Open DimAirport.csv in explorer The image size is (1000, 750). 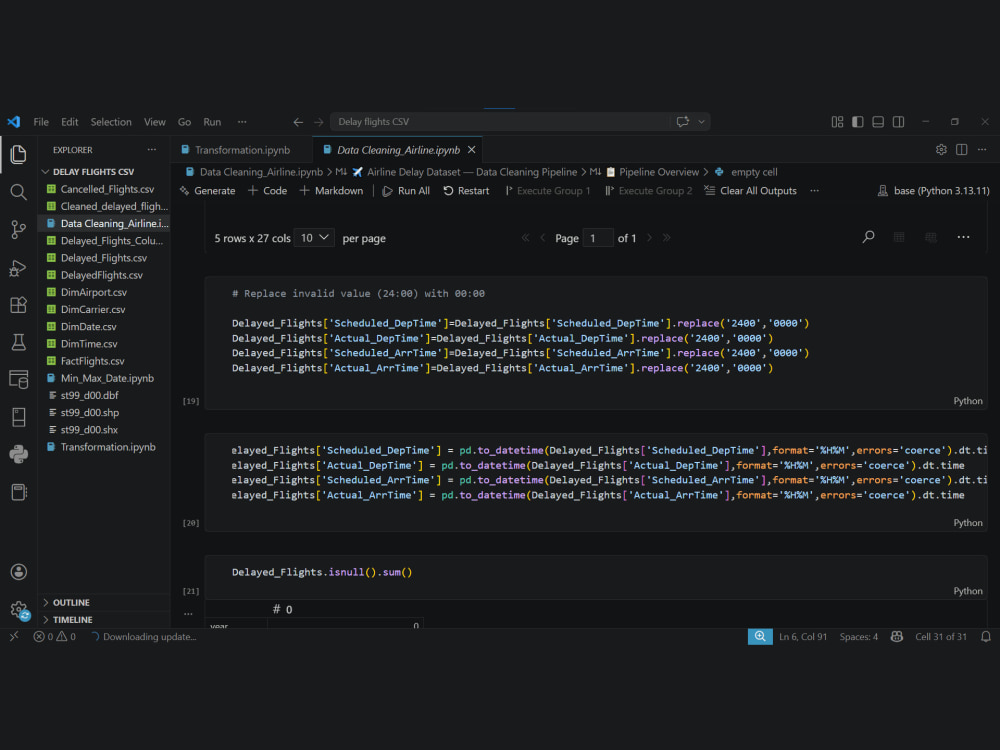94,292
